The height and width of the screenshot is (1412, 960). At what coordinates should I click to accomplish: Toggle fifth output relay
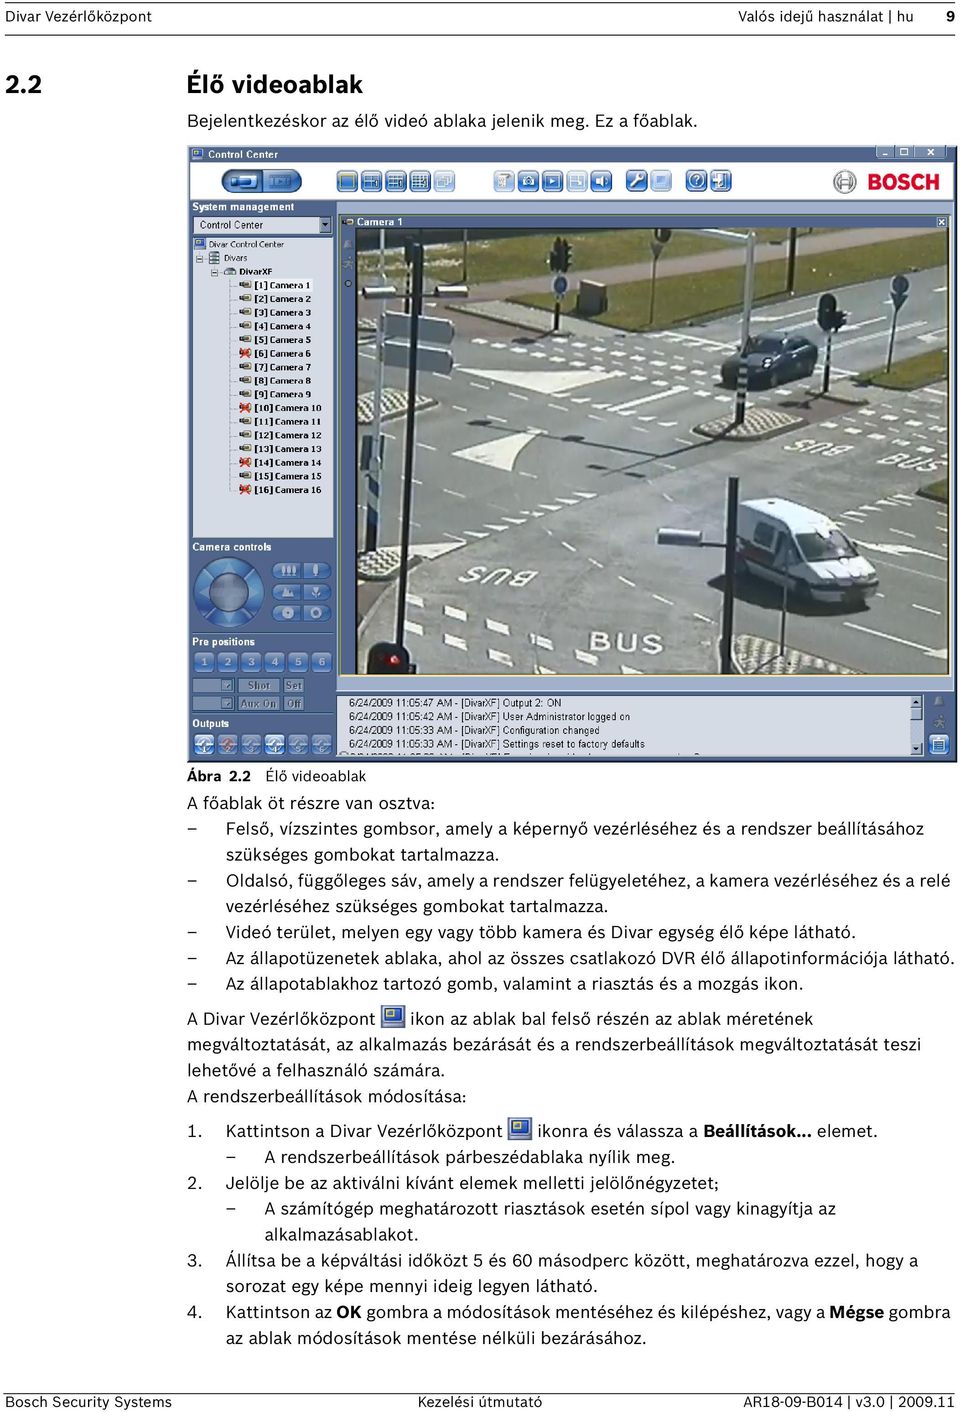pyautogui.click(x=298, y=744)
